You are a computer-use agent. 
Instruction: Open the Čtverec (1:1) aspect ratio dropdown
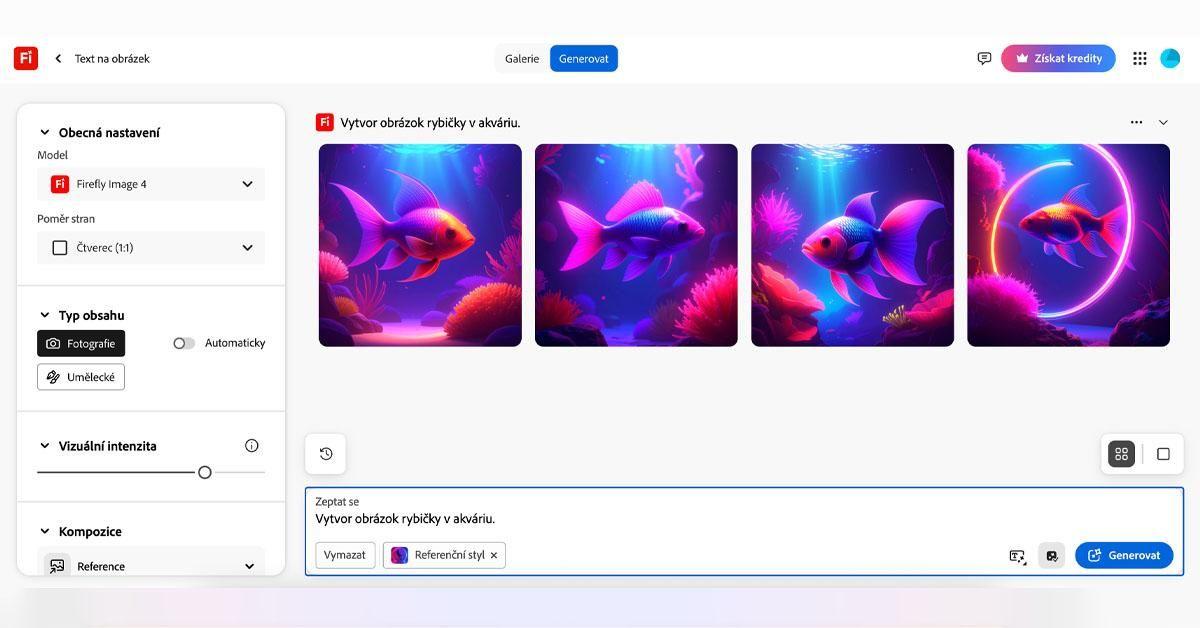(x=151, y=248)
